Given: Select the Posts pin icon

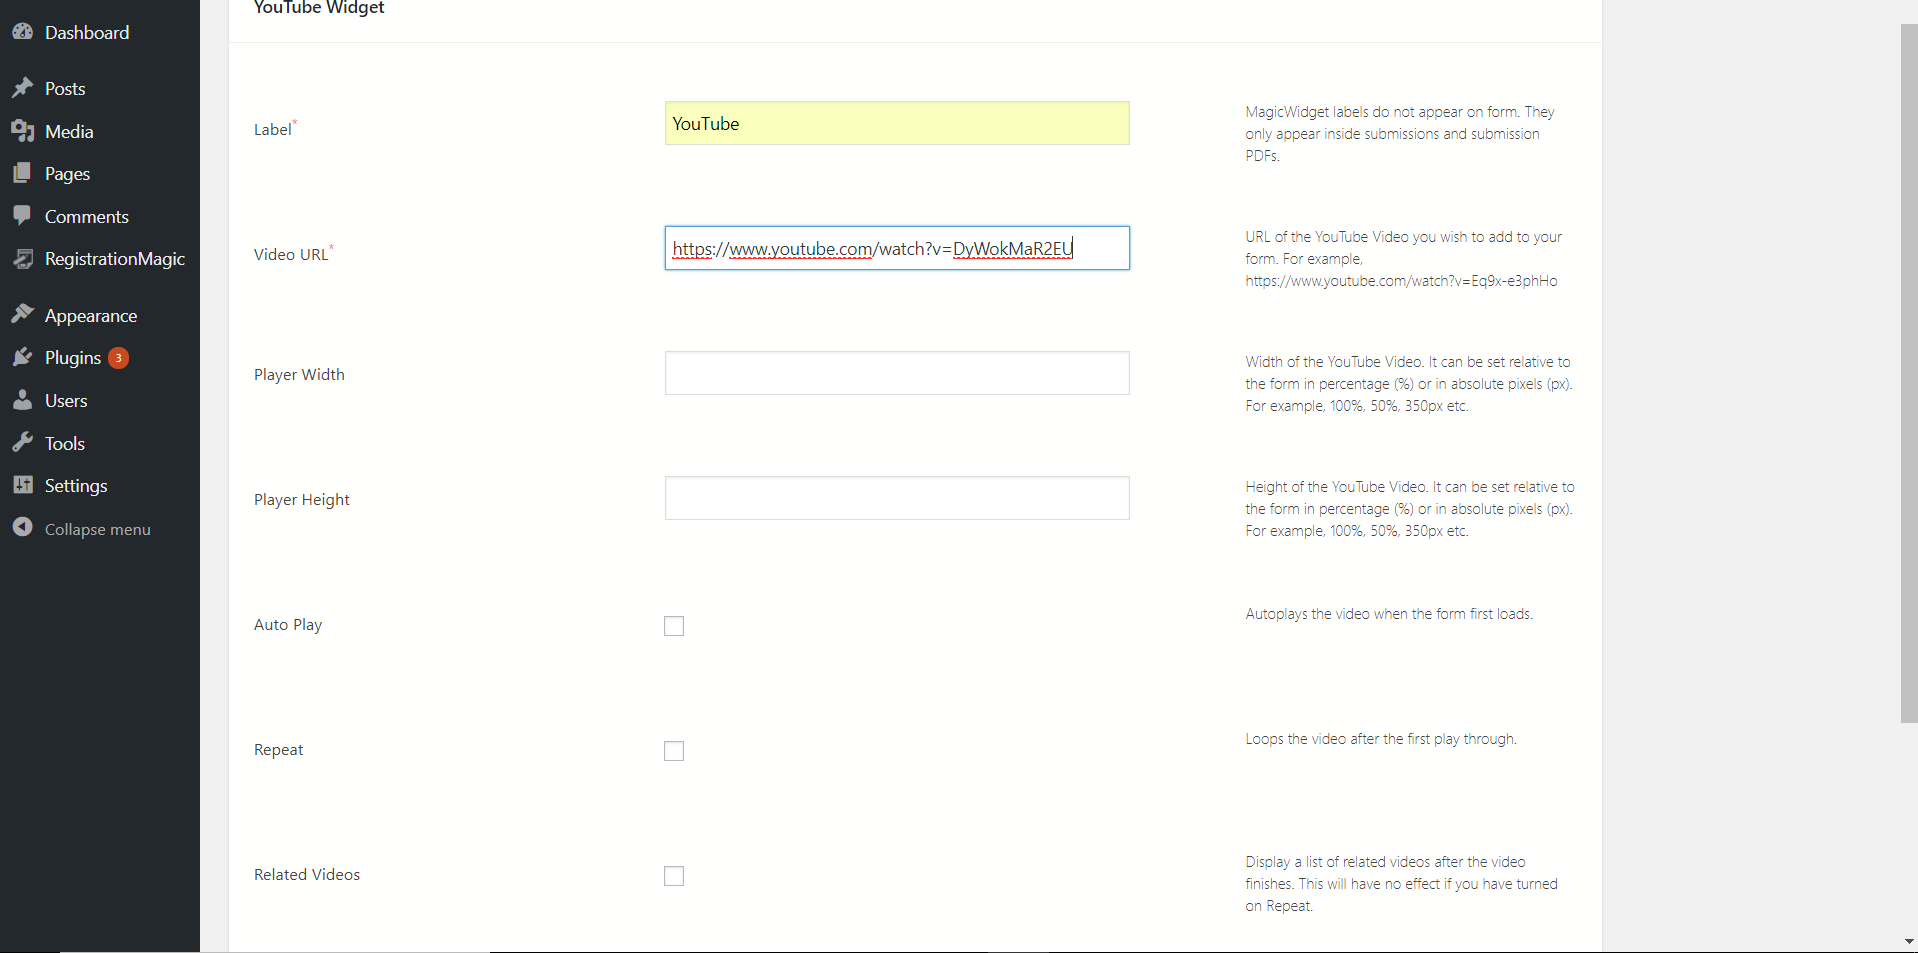Looking at the screenshot, I should click(x=23, y=88).
